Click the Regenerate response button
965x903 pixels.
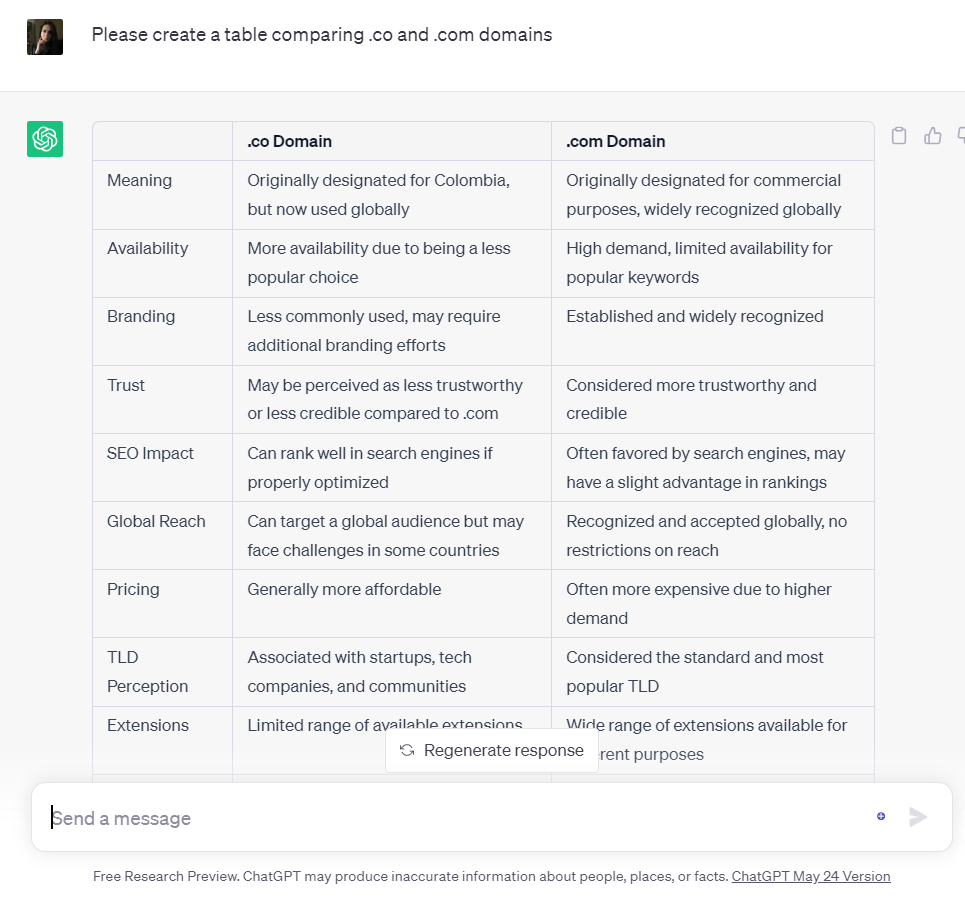(x=492, y=750)
